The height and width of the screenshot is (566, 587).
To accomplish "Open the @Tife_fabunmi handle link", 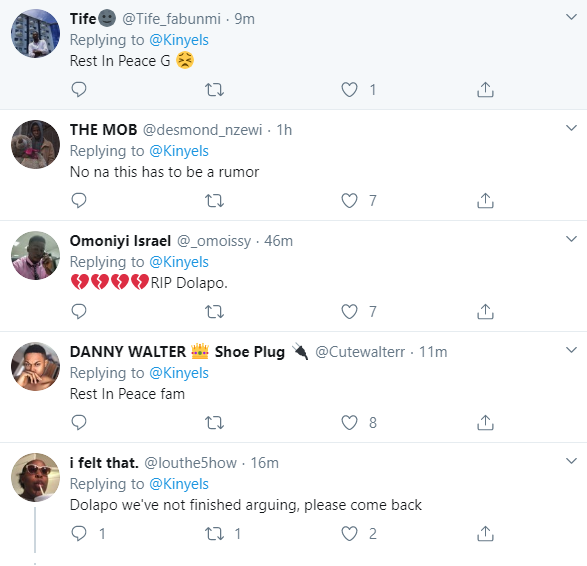I will click(x=171, y=19).
